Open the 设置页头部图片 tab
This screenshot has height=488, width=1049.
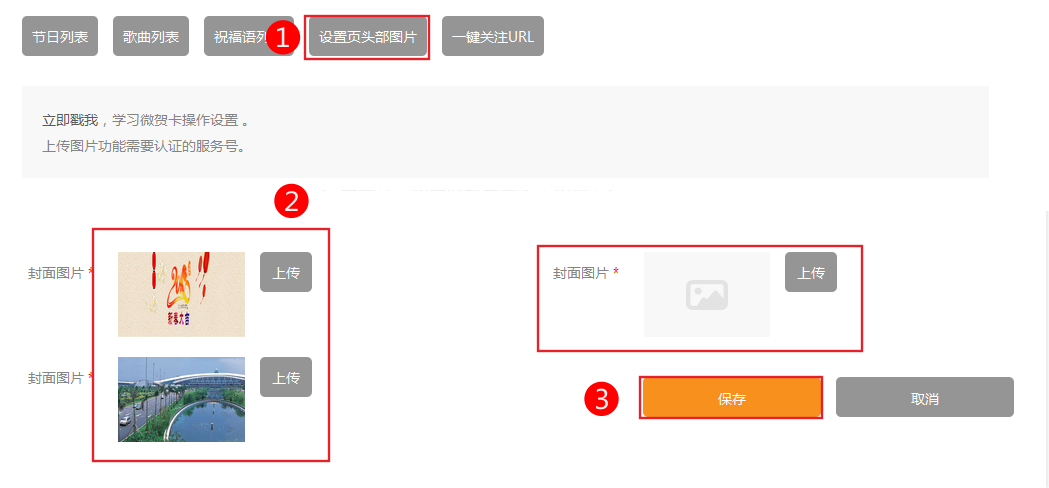[x=367, y=36]
